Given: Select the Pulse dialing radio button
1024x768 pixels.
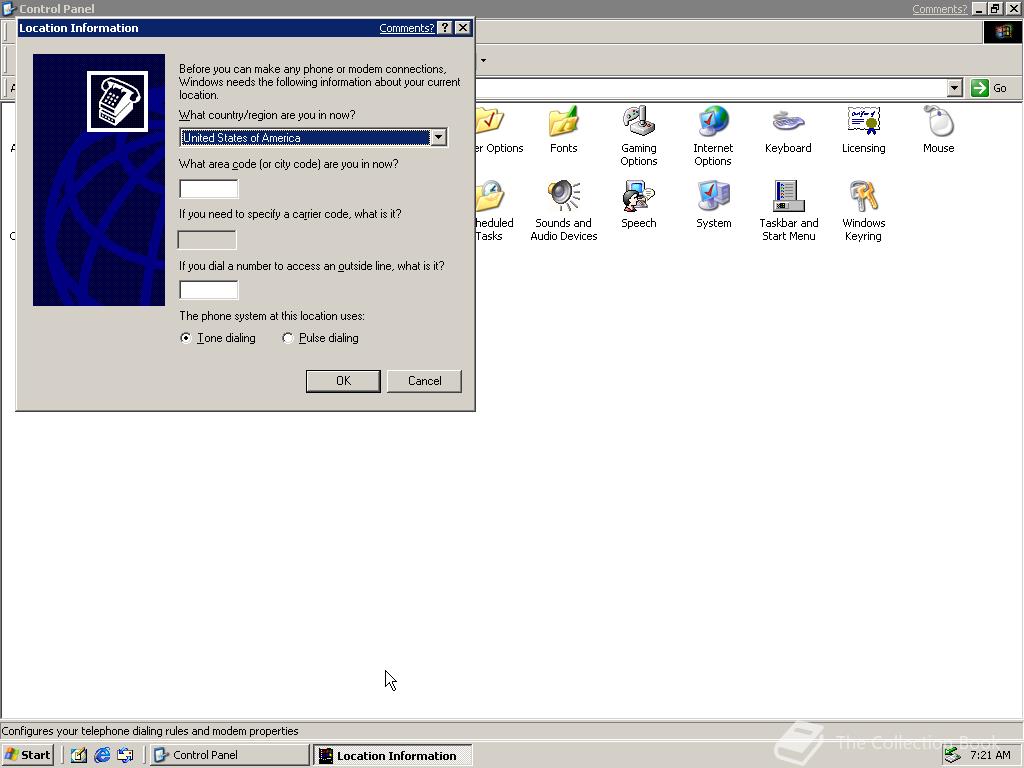Looking at the screenshot, I should point(287,338).
